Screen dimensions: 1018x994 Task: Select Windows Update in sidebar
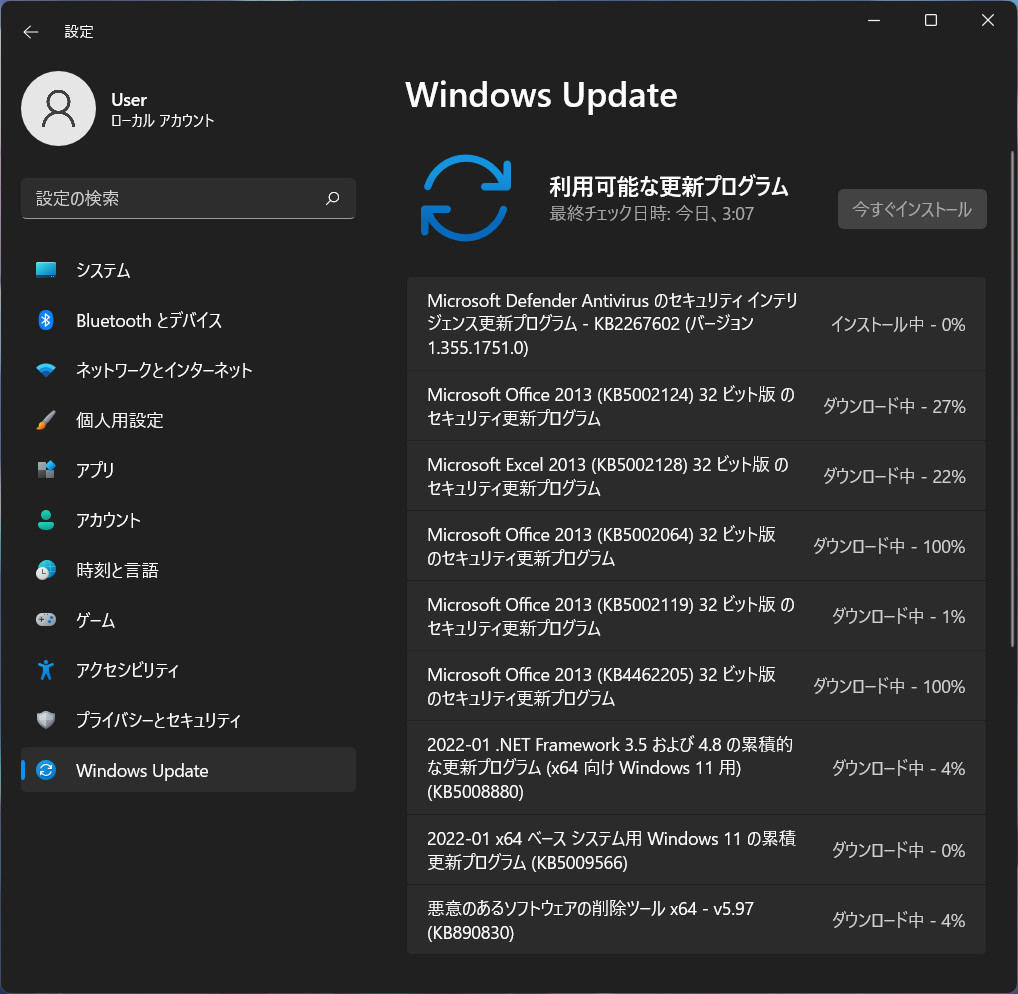pos(188,770)
